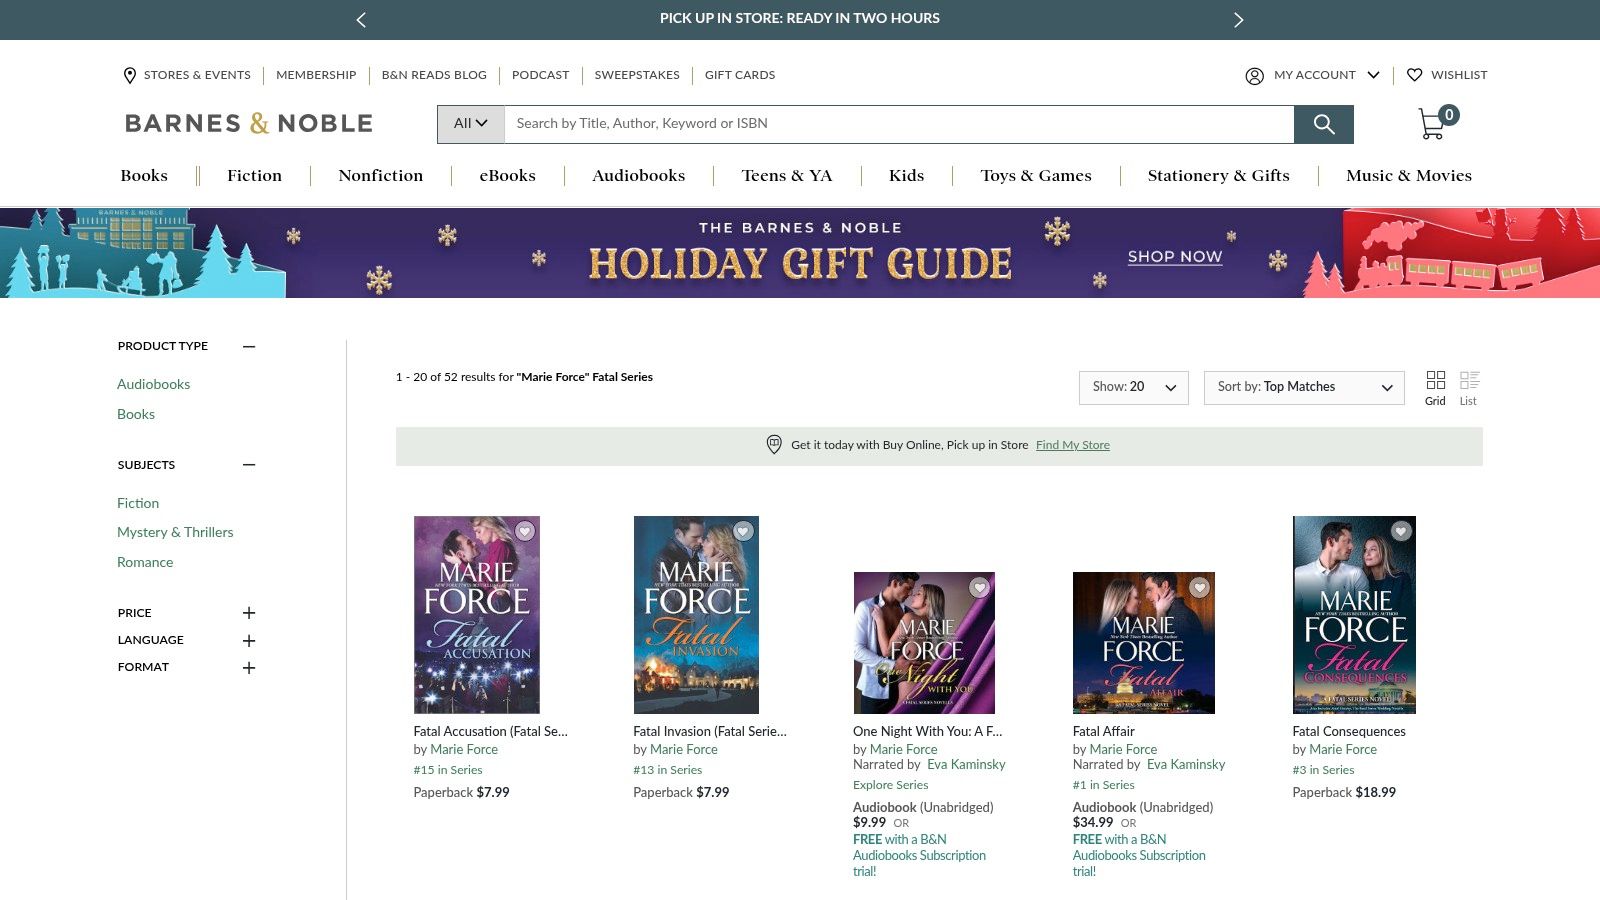The width and height of the screenshot is (1600, 900).
Task: Add Fatal Accusation to wishlist via cover heart
Action: 524,533
